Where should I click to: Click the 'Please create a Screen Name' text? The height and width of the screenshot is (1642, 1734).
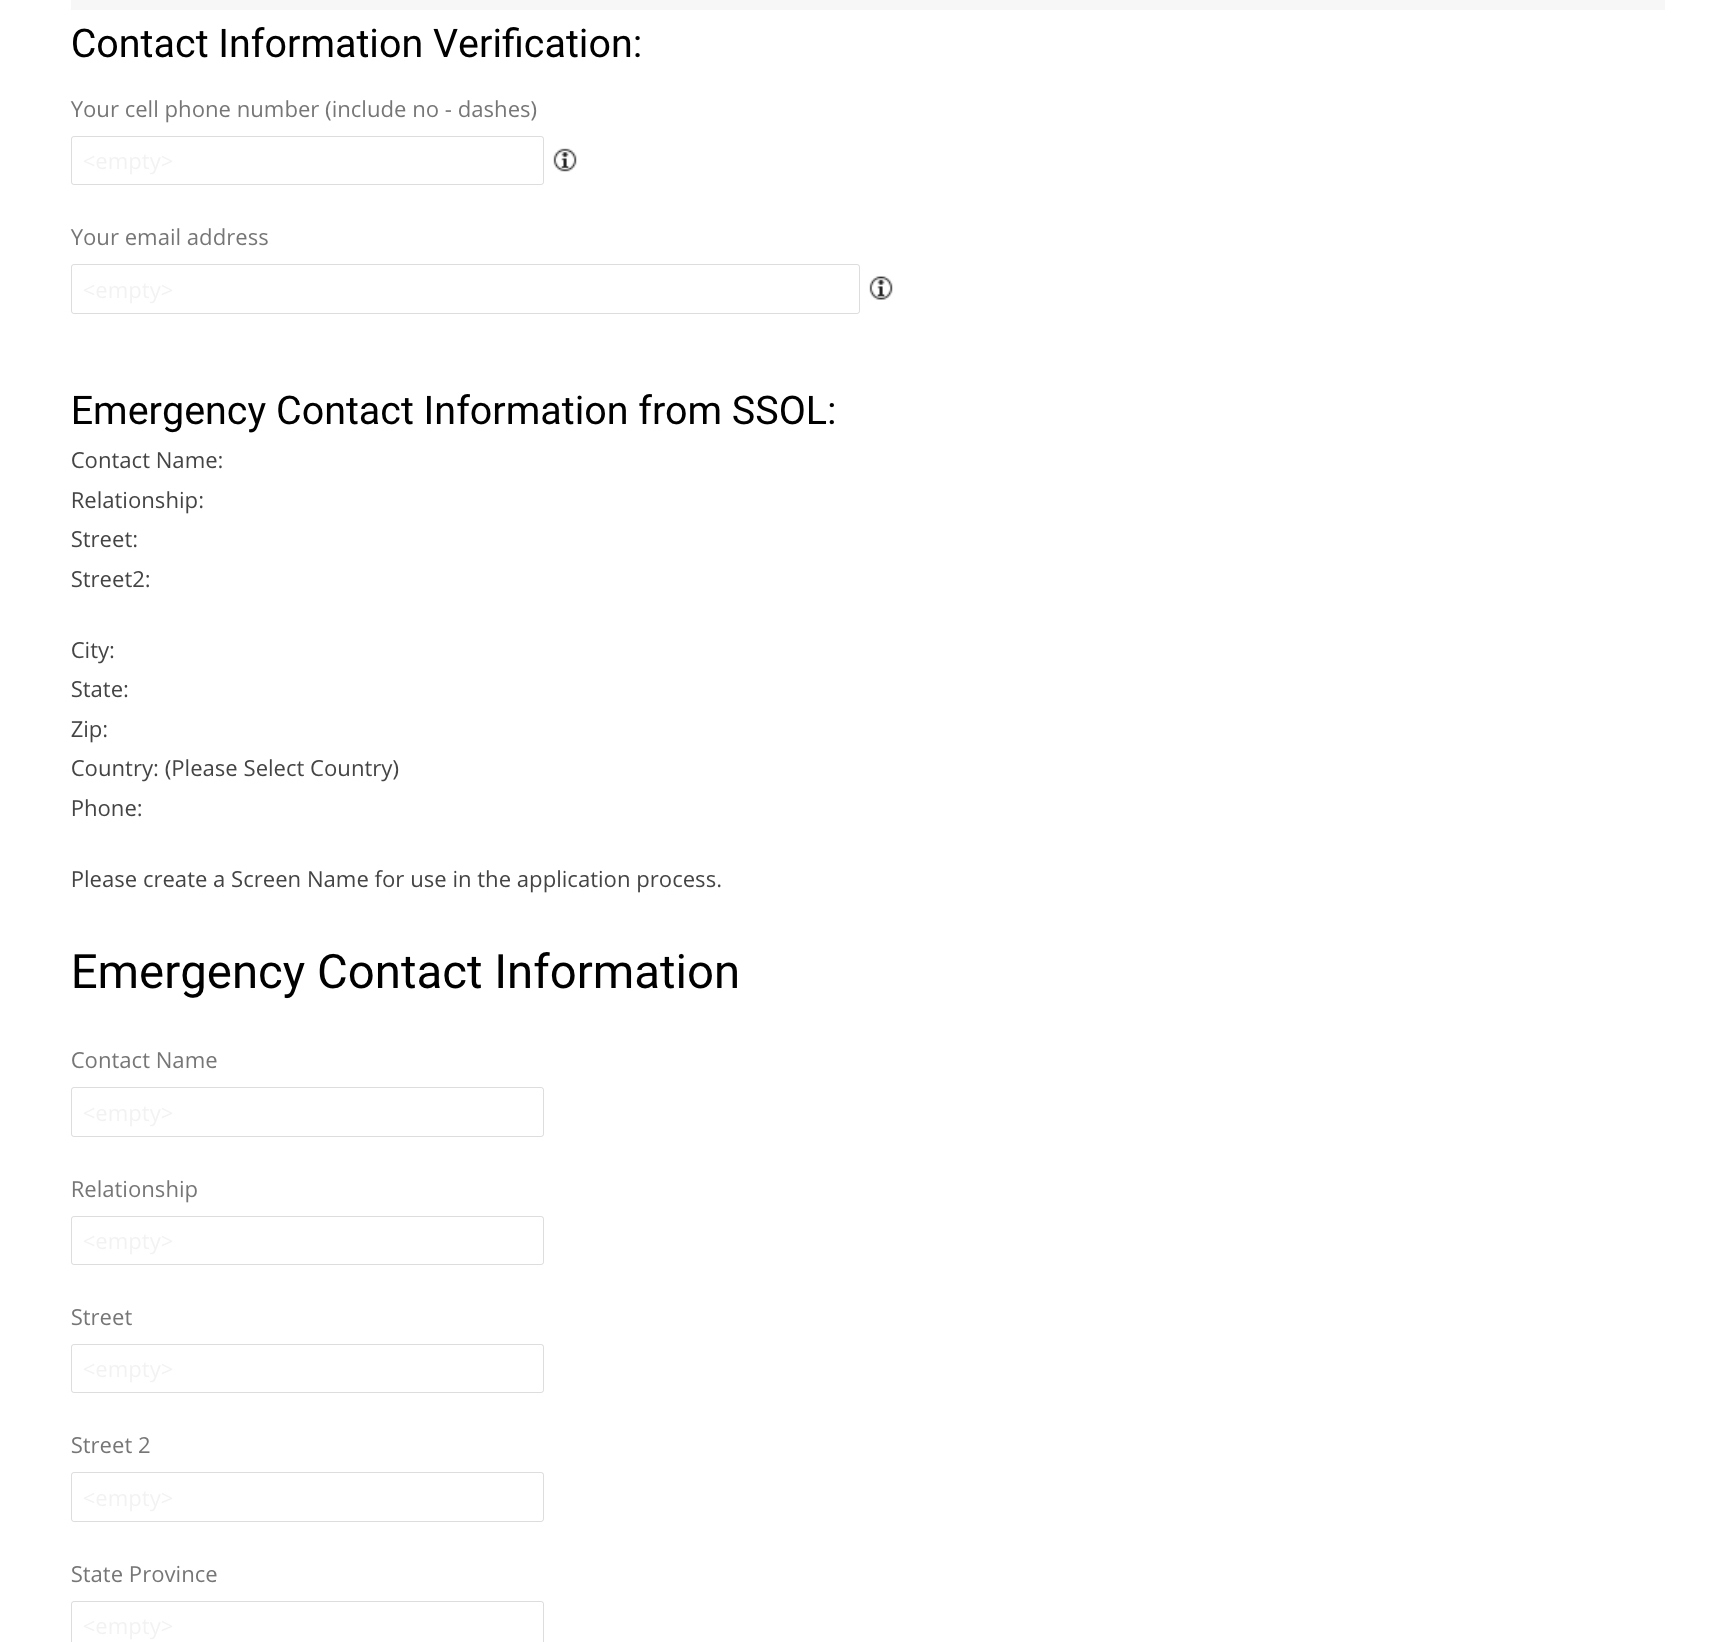tap(396, 879)
